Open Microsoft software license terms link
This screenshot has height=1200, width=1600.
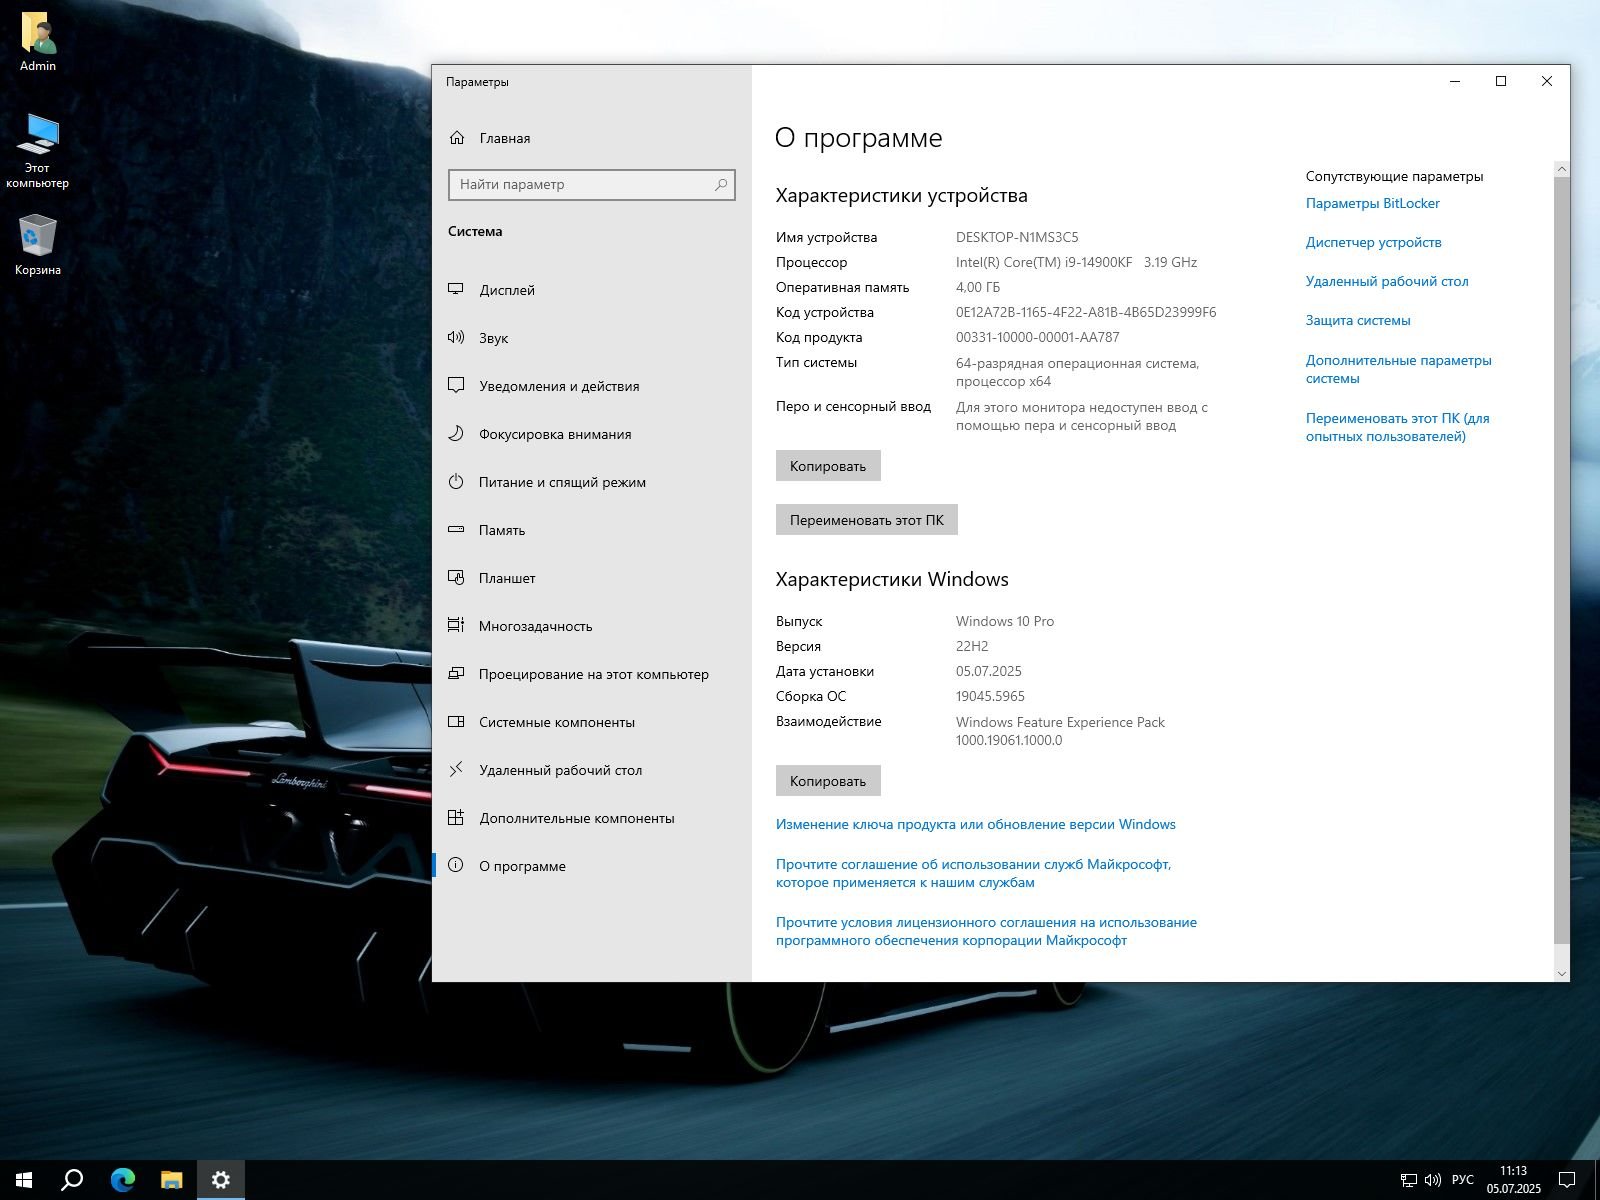986,931
